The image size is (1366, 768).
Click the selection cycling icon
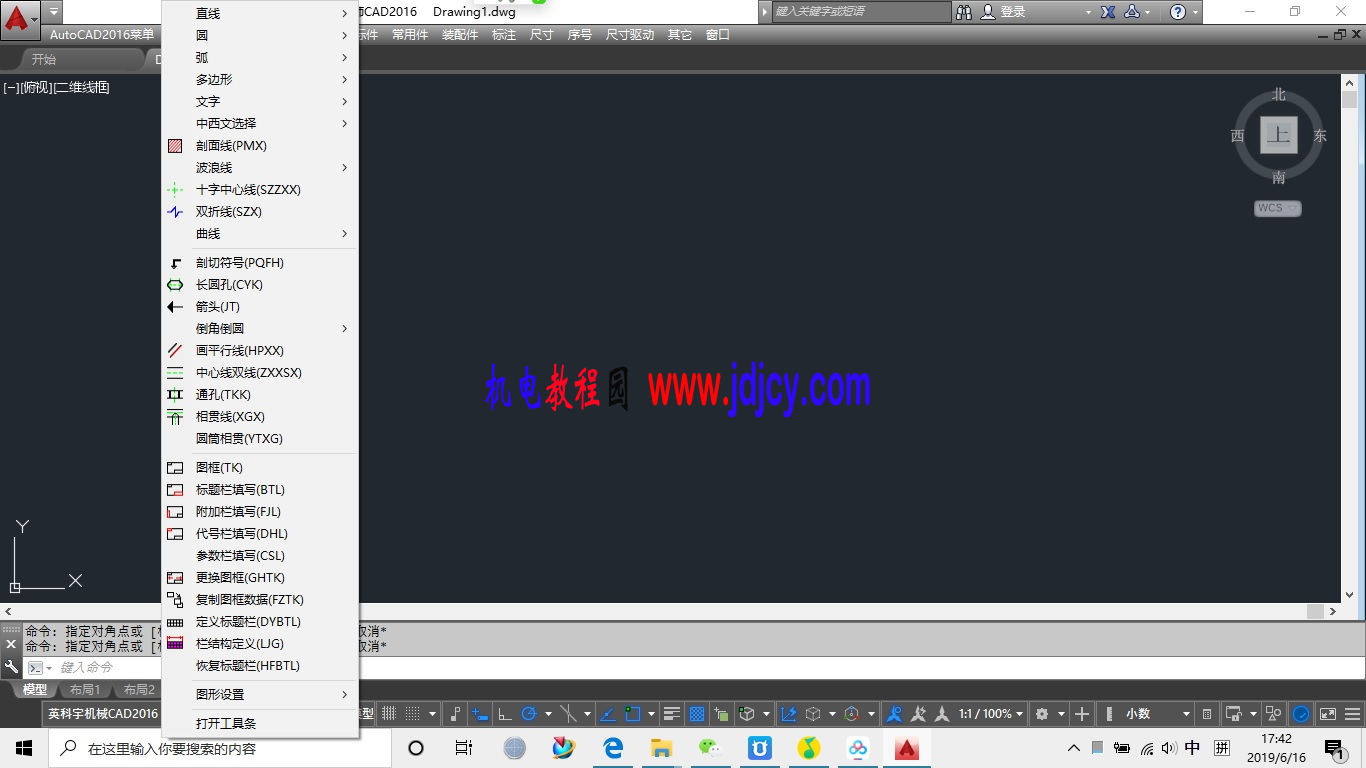coord(721,713)
